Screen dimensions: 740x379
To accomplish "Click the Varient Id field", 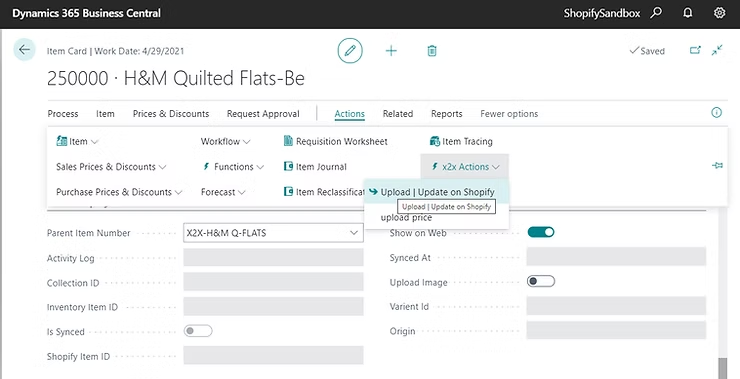I will pos(616,306).
